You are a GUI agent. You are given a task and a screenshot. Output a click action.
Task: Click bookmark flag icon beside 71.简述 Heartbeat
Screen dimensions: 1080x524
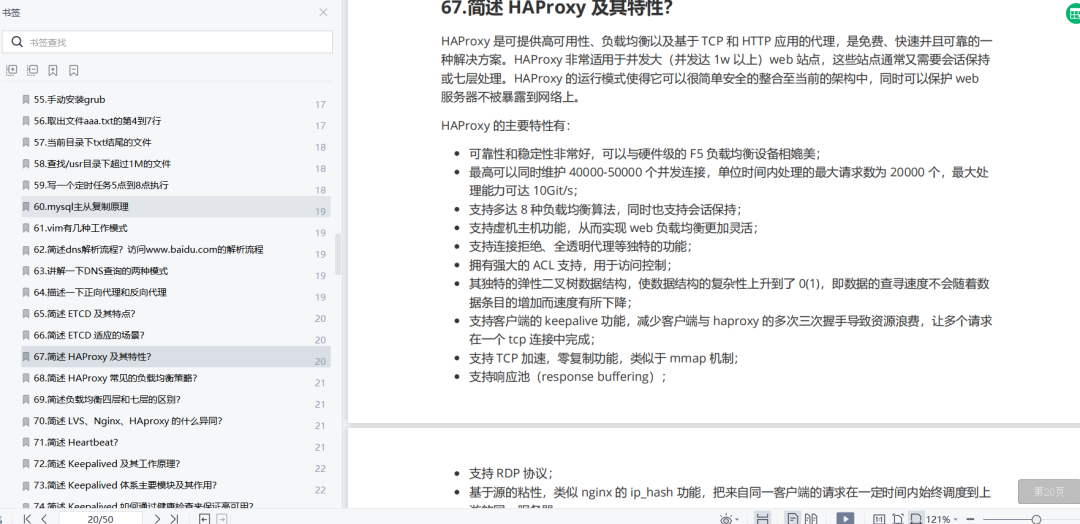point(26,442)
